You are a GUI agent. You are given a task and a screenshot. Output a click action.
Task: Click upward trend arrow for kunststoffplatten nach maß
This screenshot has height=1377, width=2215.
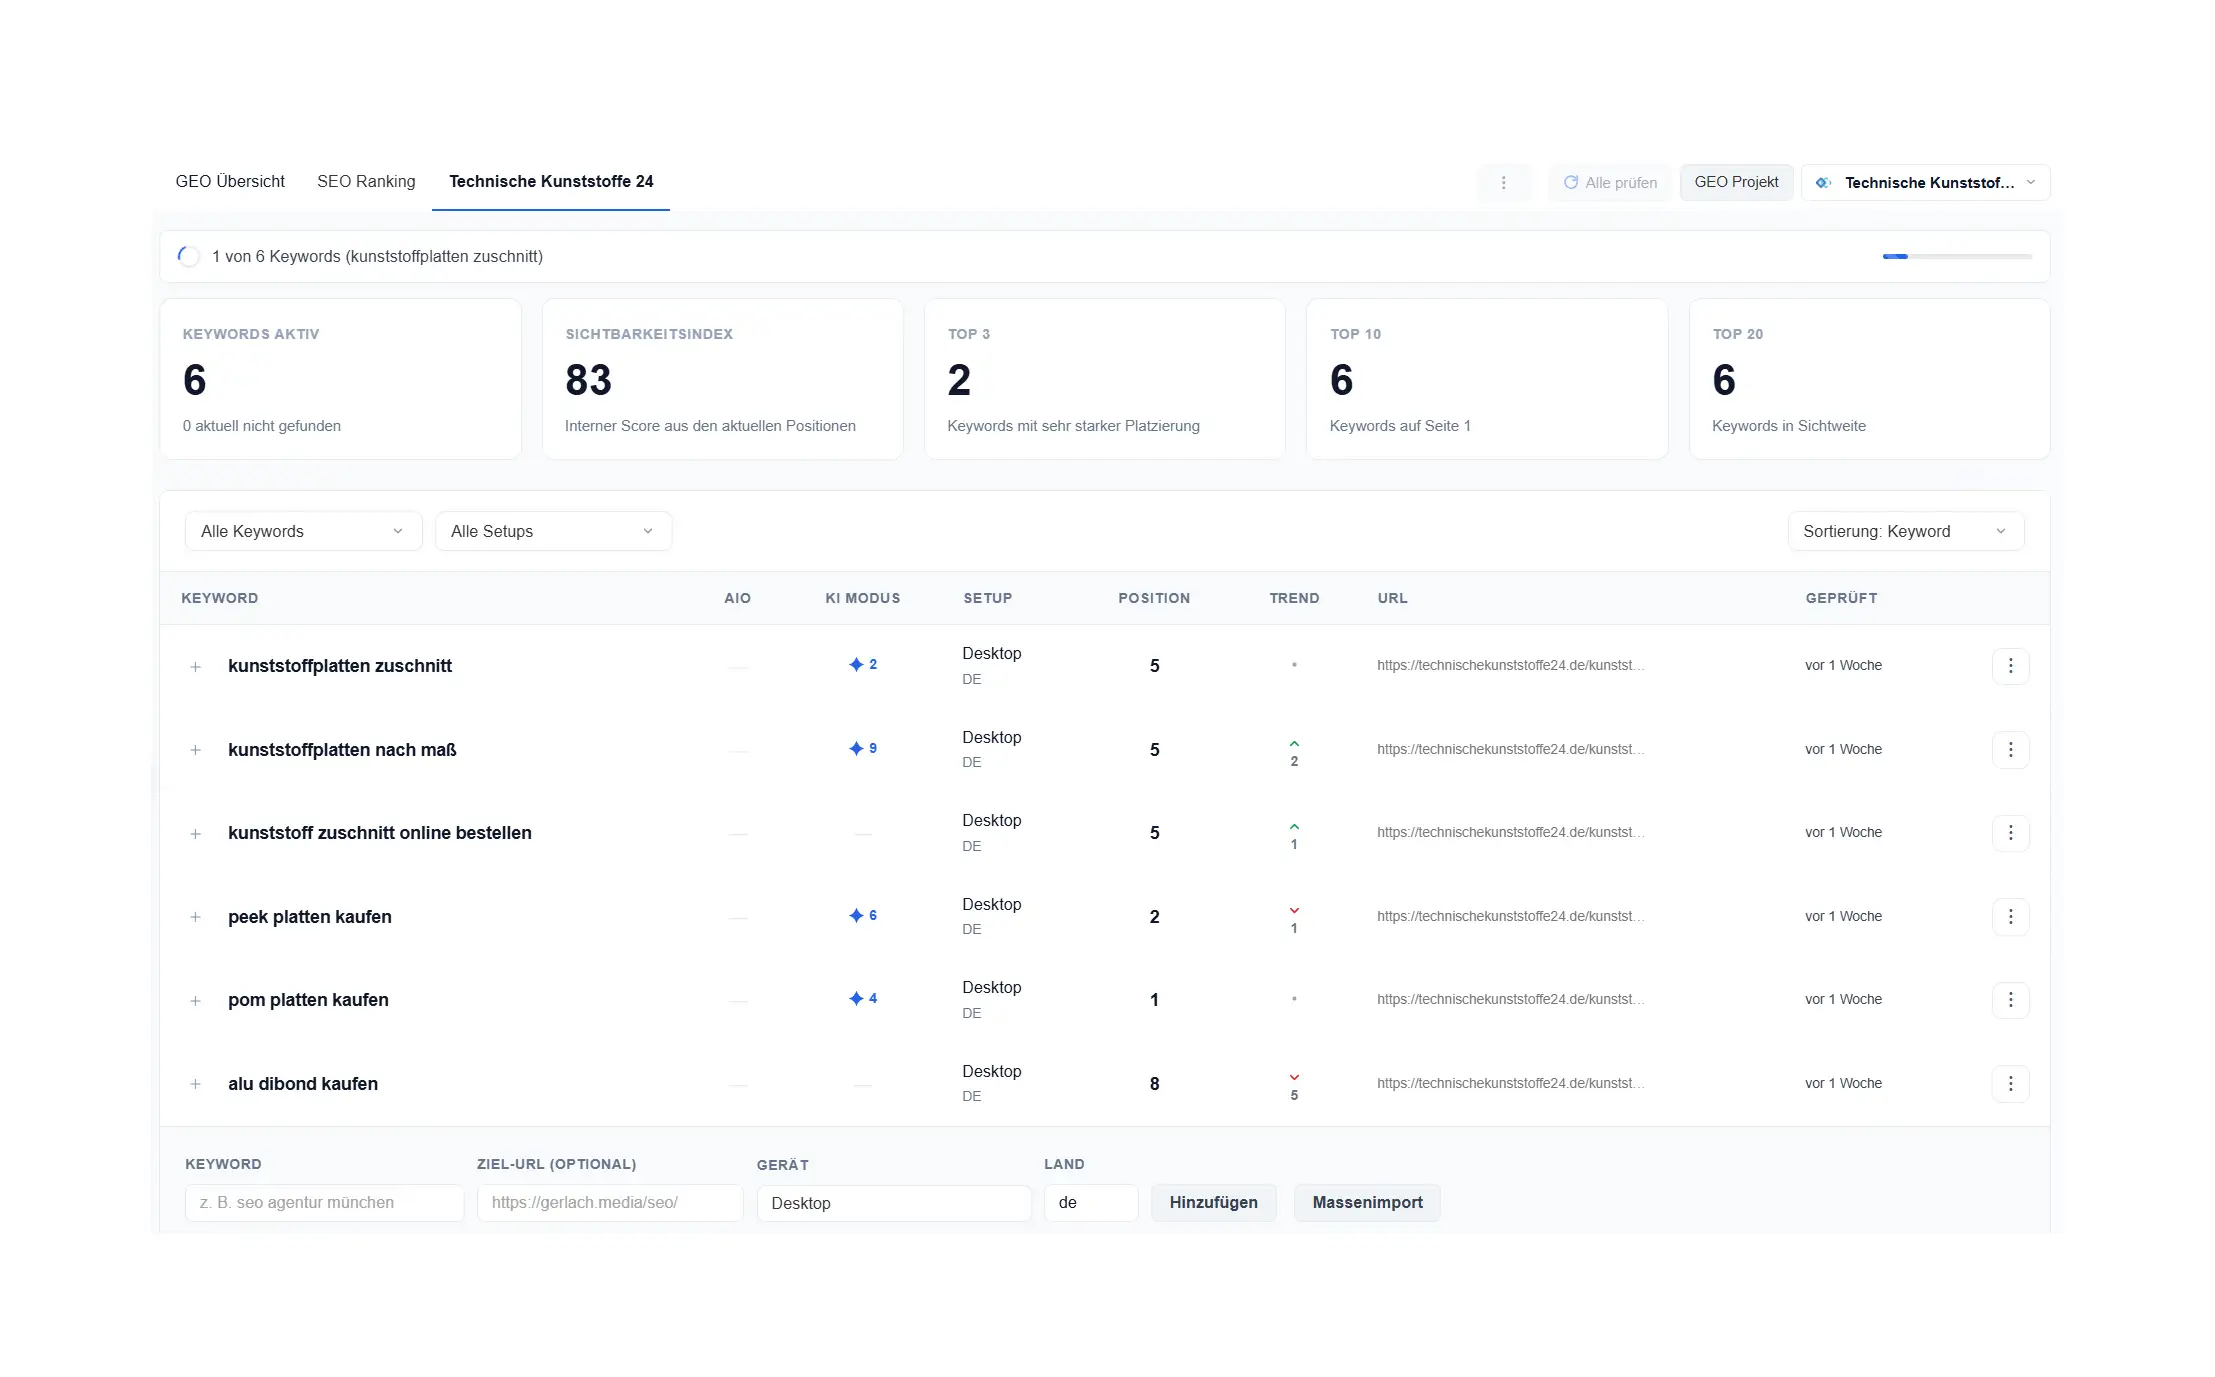click(x=1294, y=744)
